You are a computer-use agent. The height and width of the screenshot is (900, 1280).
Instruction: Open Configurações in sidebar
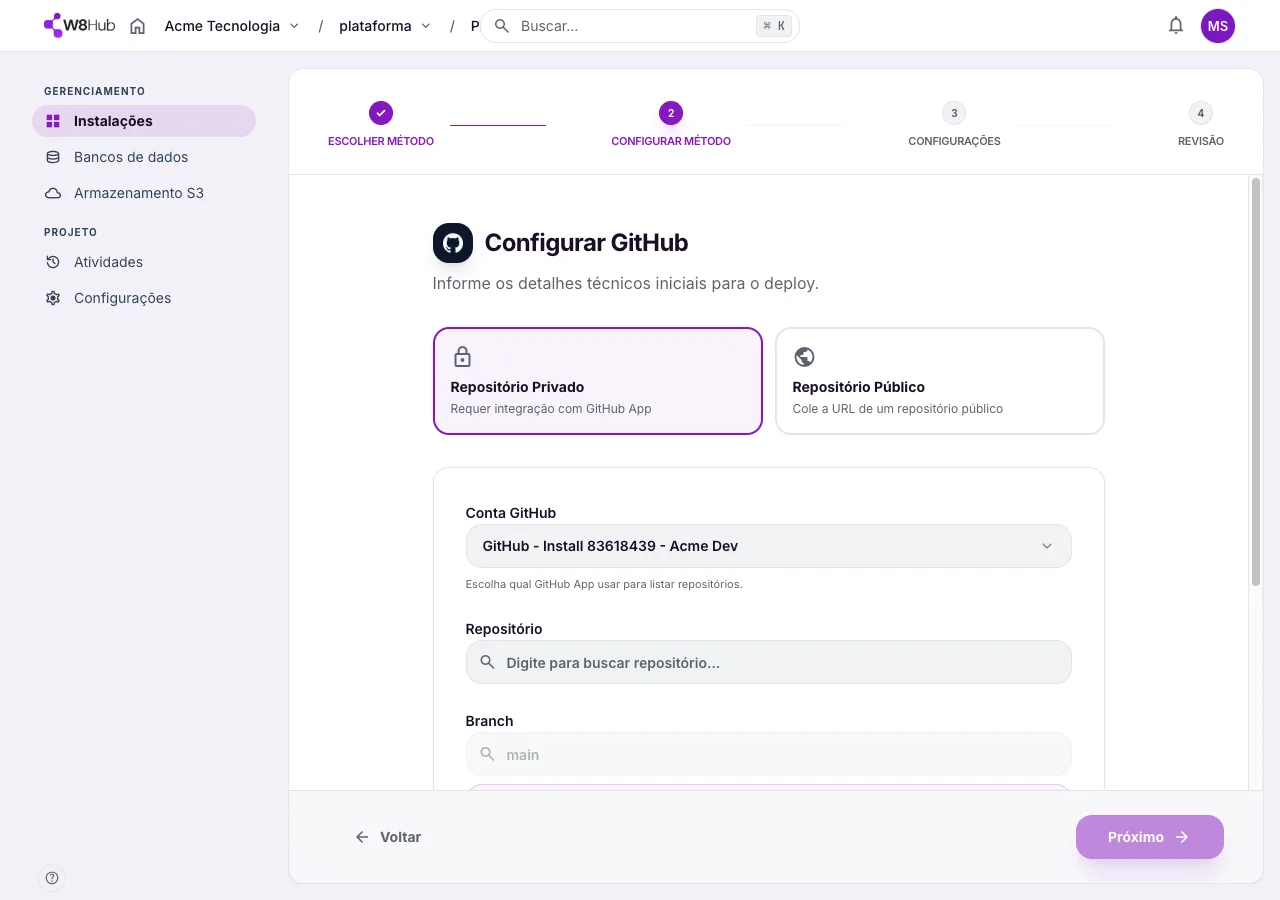coord(144,298)
